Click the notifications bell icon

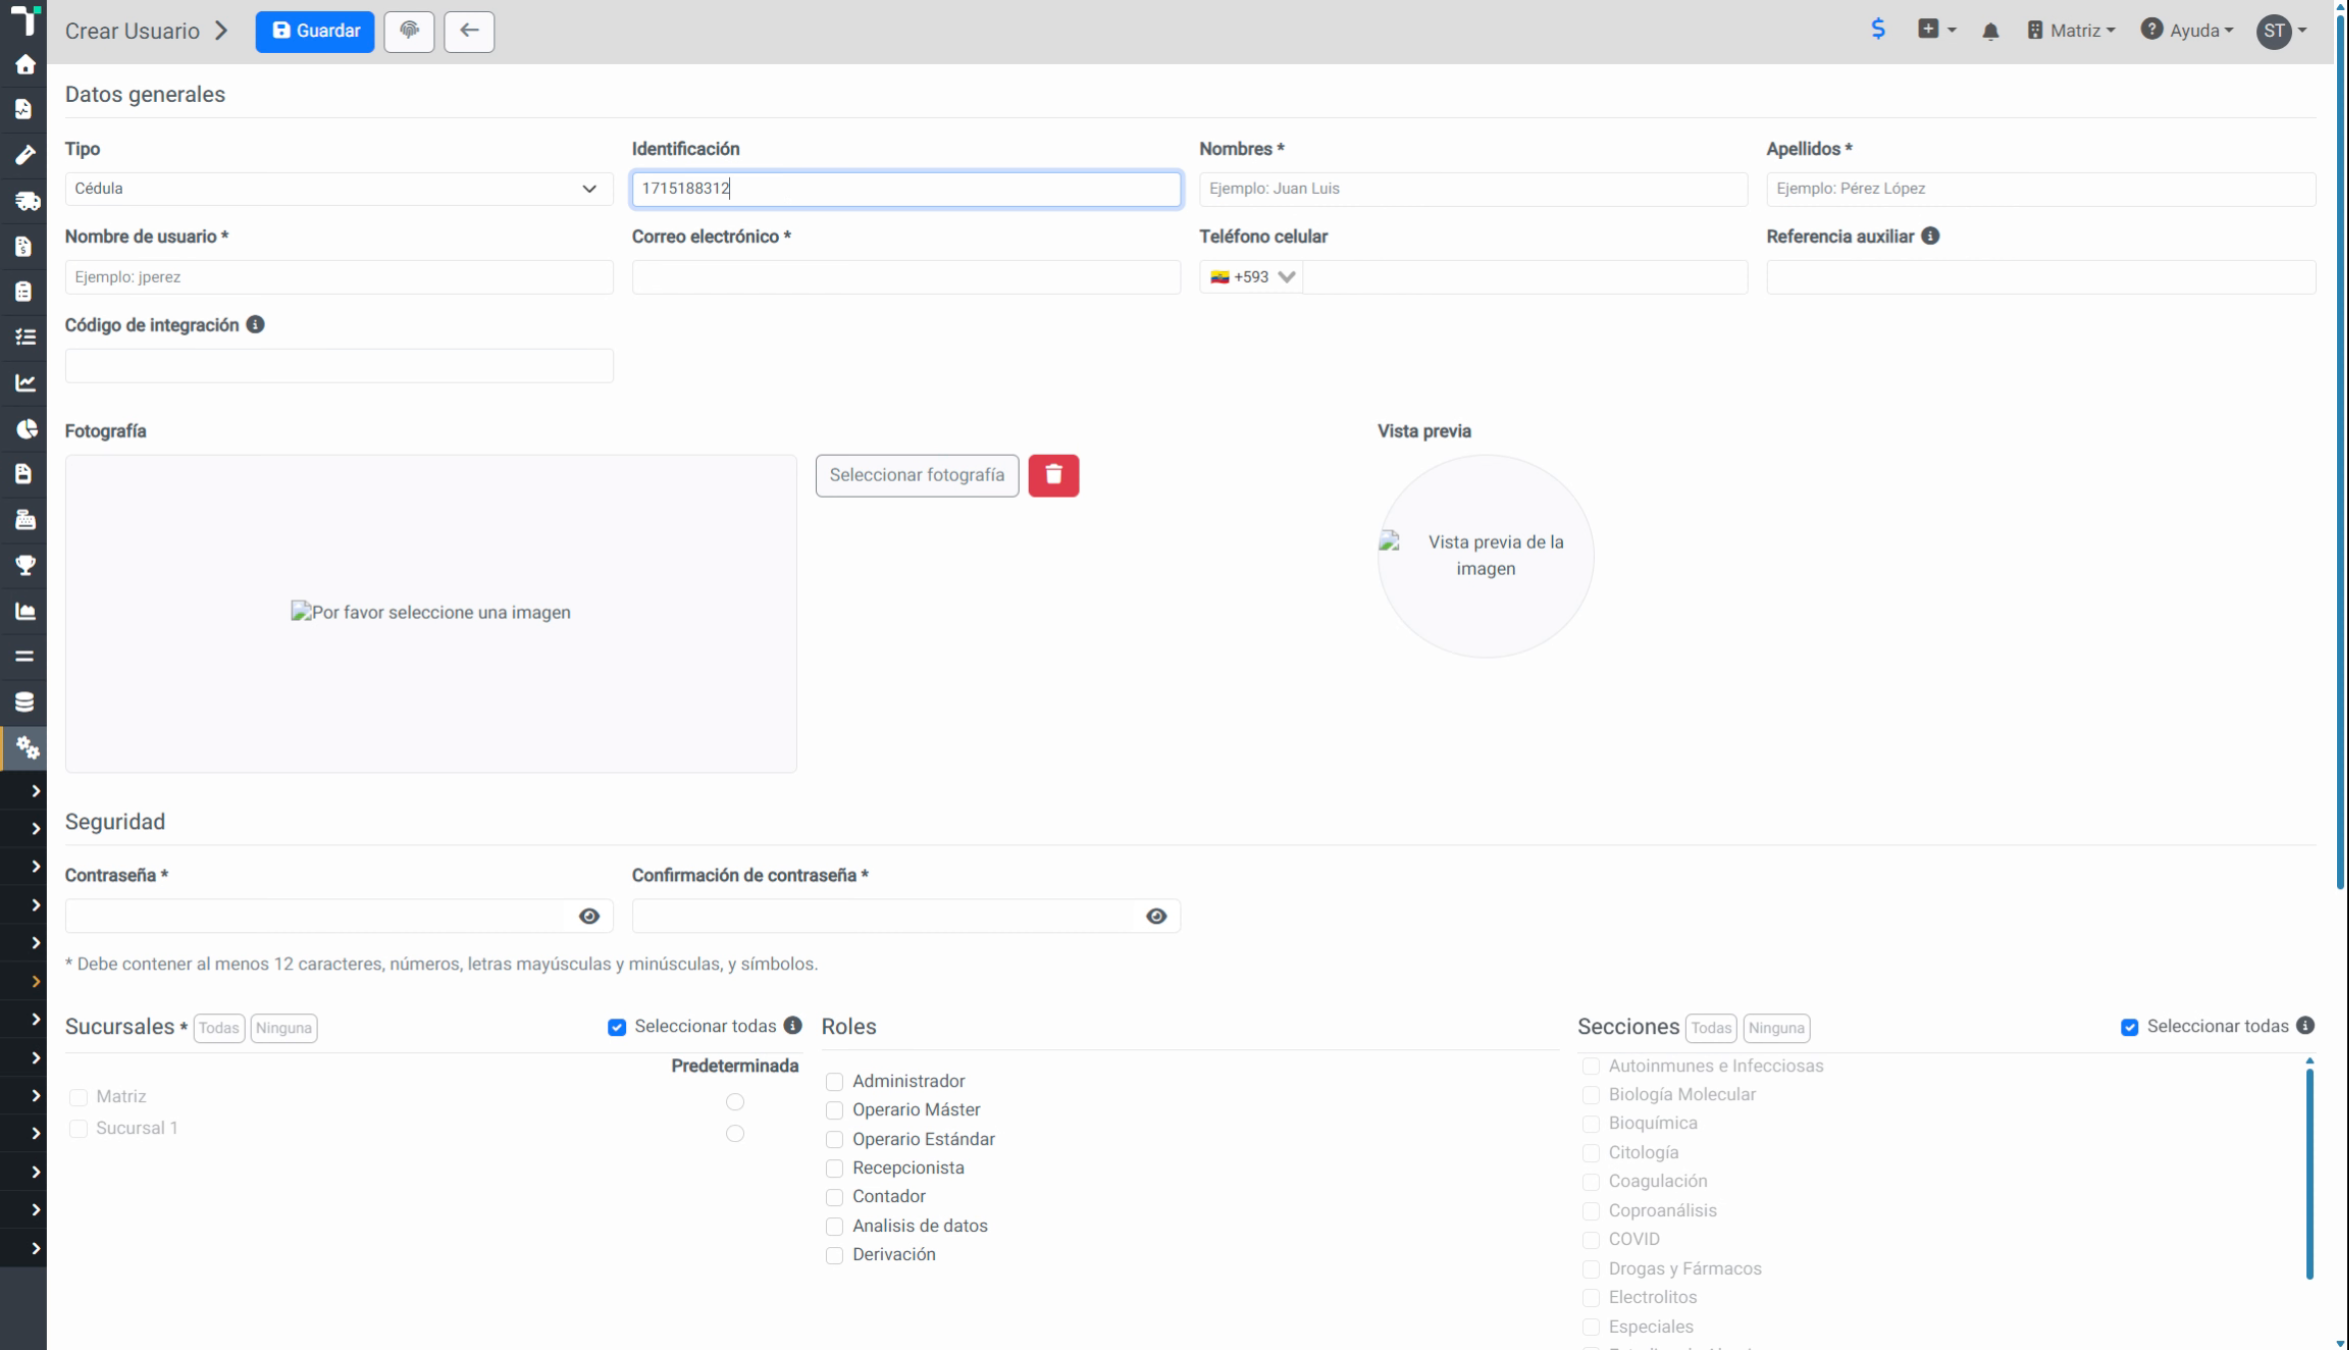1990,31
